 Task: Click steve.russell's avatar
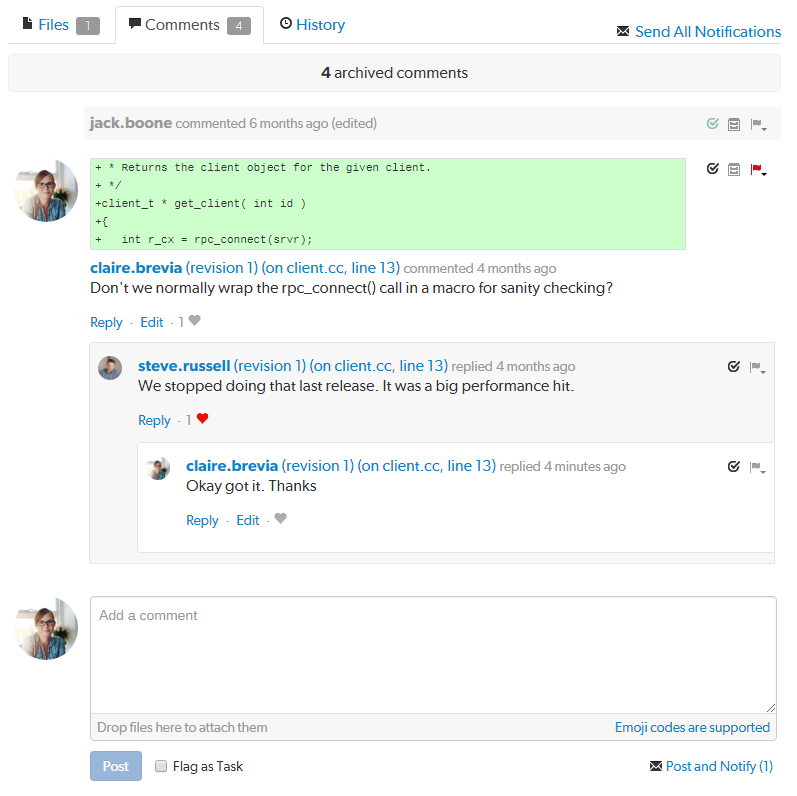[110, 368]
